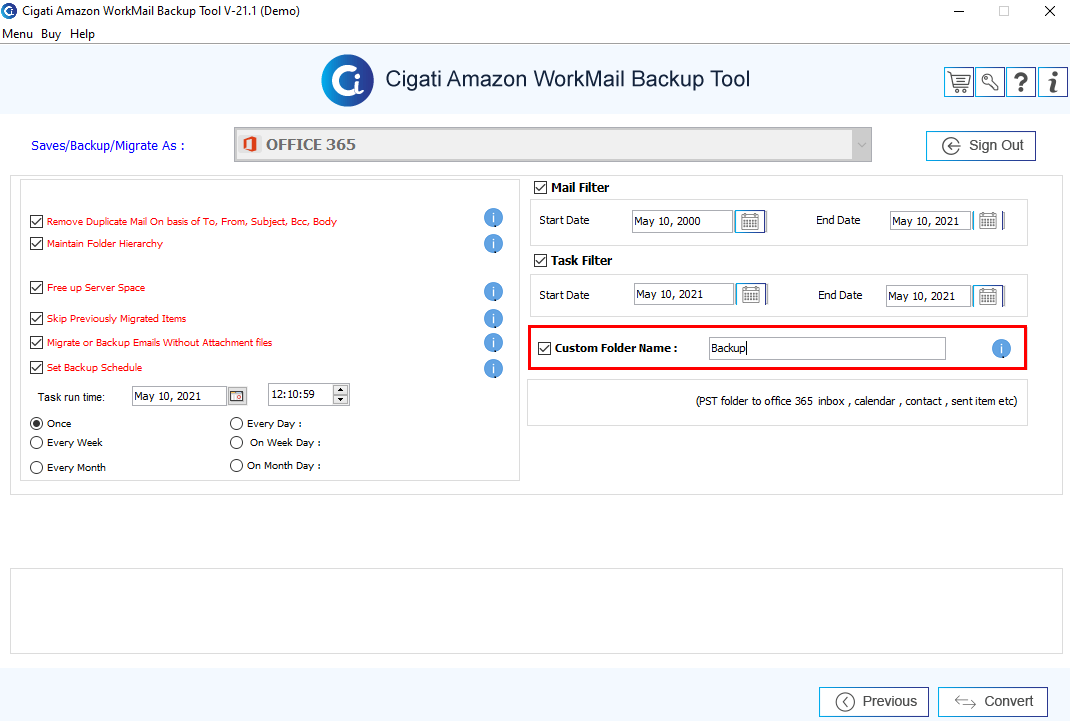
Task: Click the app icon in title bar
Action: click(x=10, y=11)
